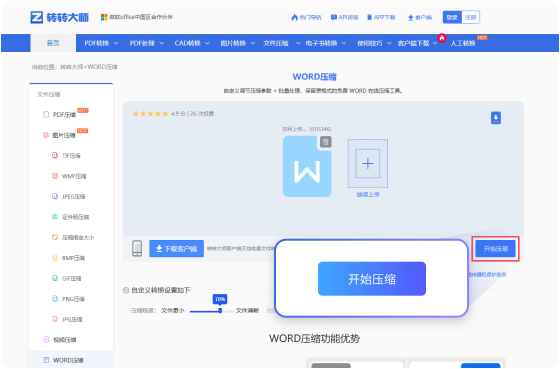Open 热门导航 with the flame icon
560x369 pixels.
[x=306, y=17]
